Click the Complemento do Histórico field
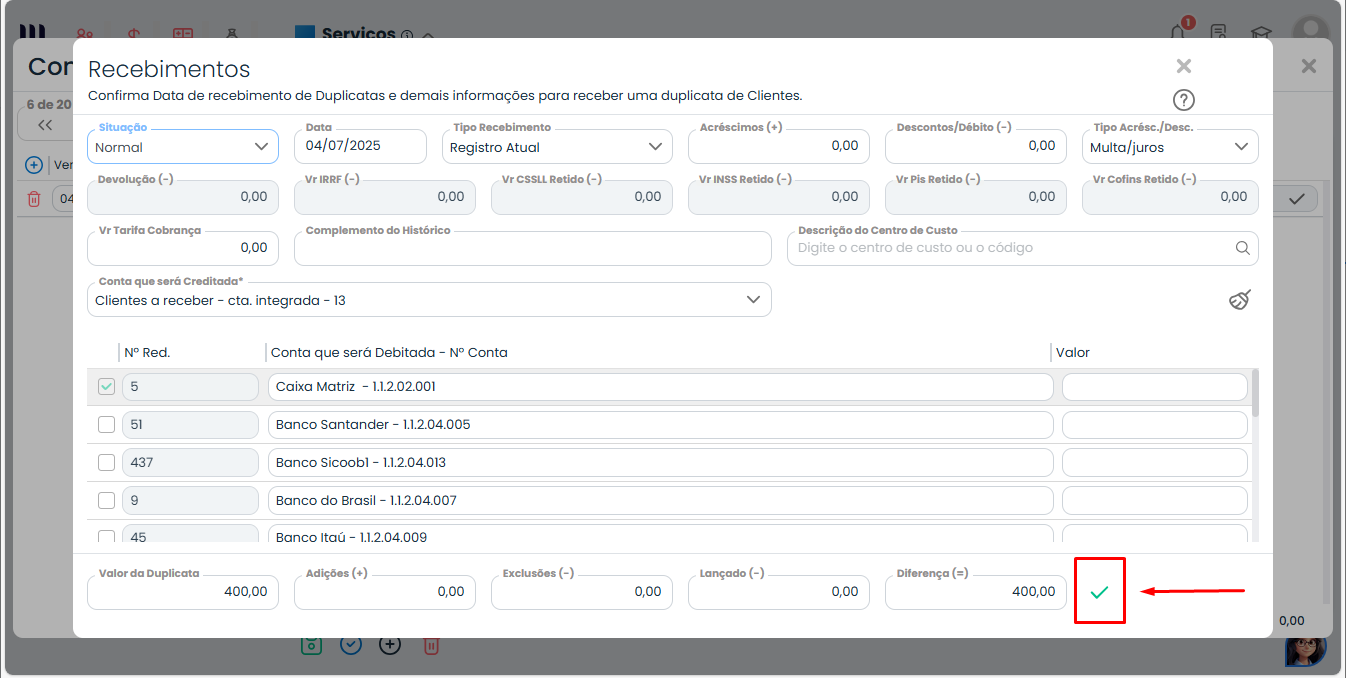Viewport: 1346px width, 678px height. pos(532,249)
